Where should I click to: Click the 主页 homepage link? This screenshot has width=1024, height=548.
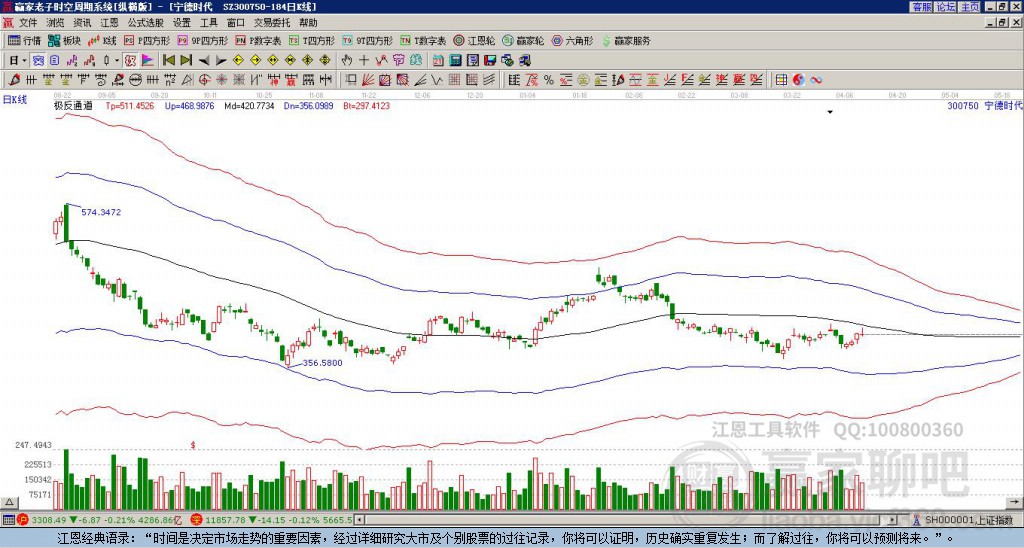coord(970,7)
